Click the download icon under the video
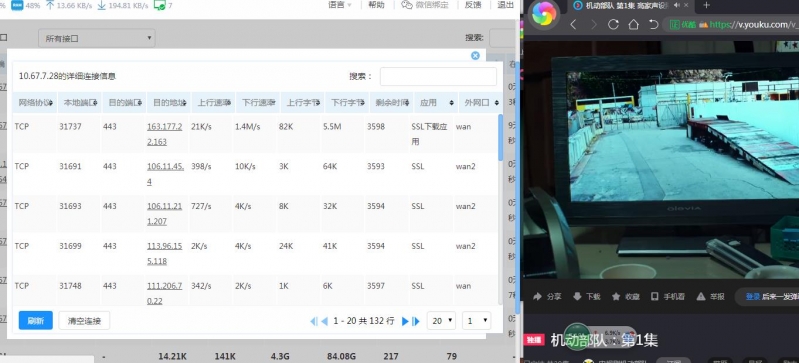 click(577, 296)
